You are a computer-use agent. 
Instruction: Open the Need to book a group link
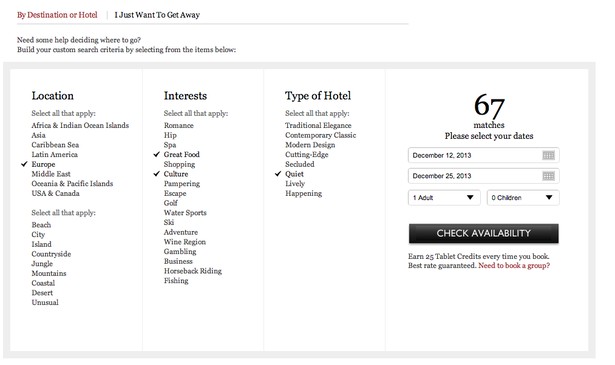pyautogui.click(x=514, y=265)
